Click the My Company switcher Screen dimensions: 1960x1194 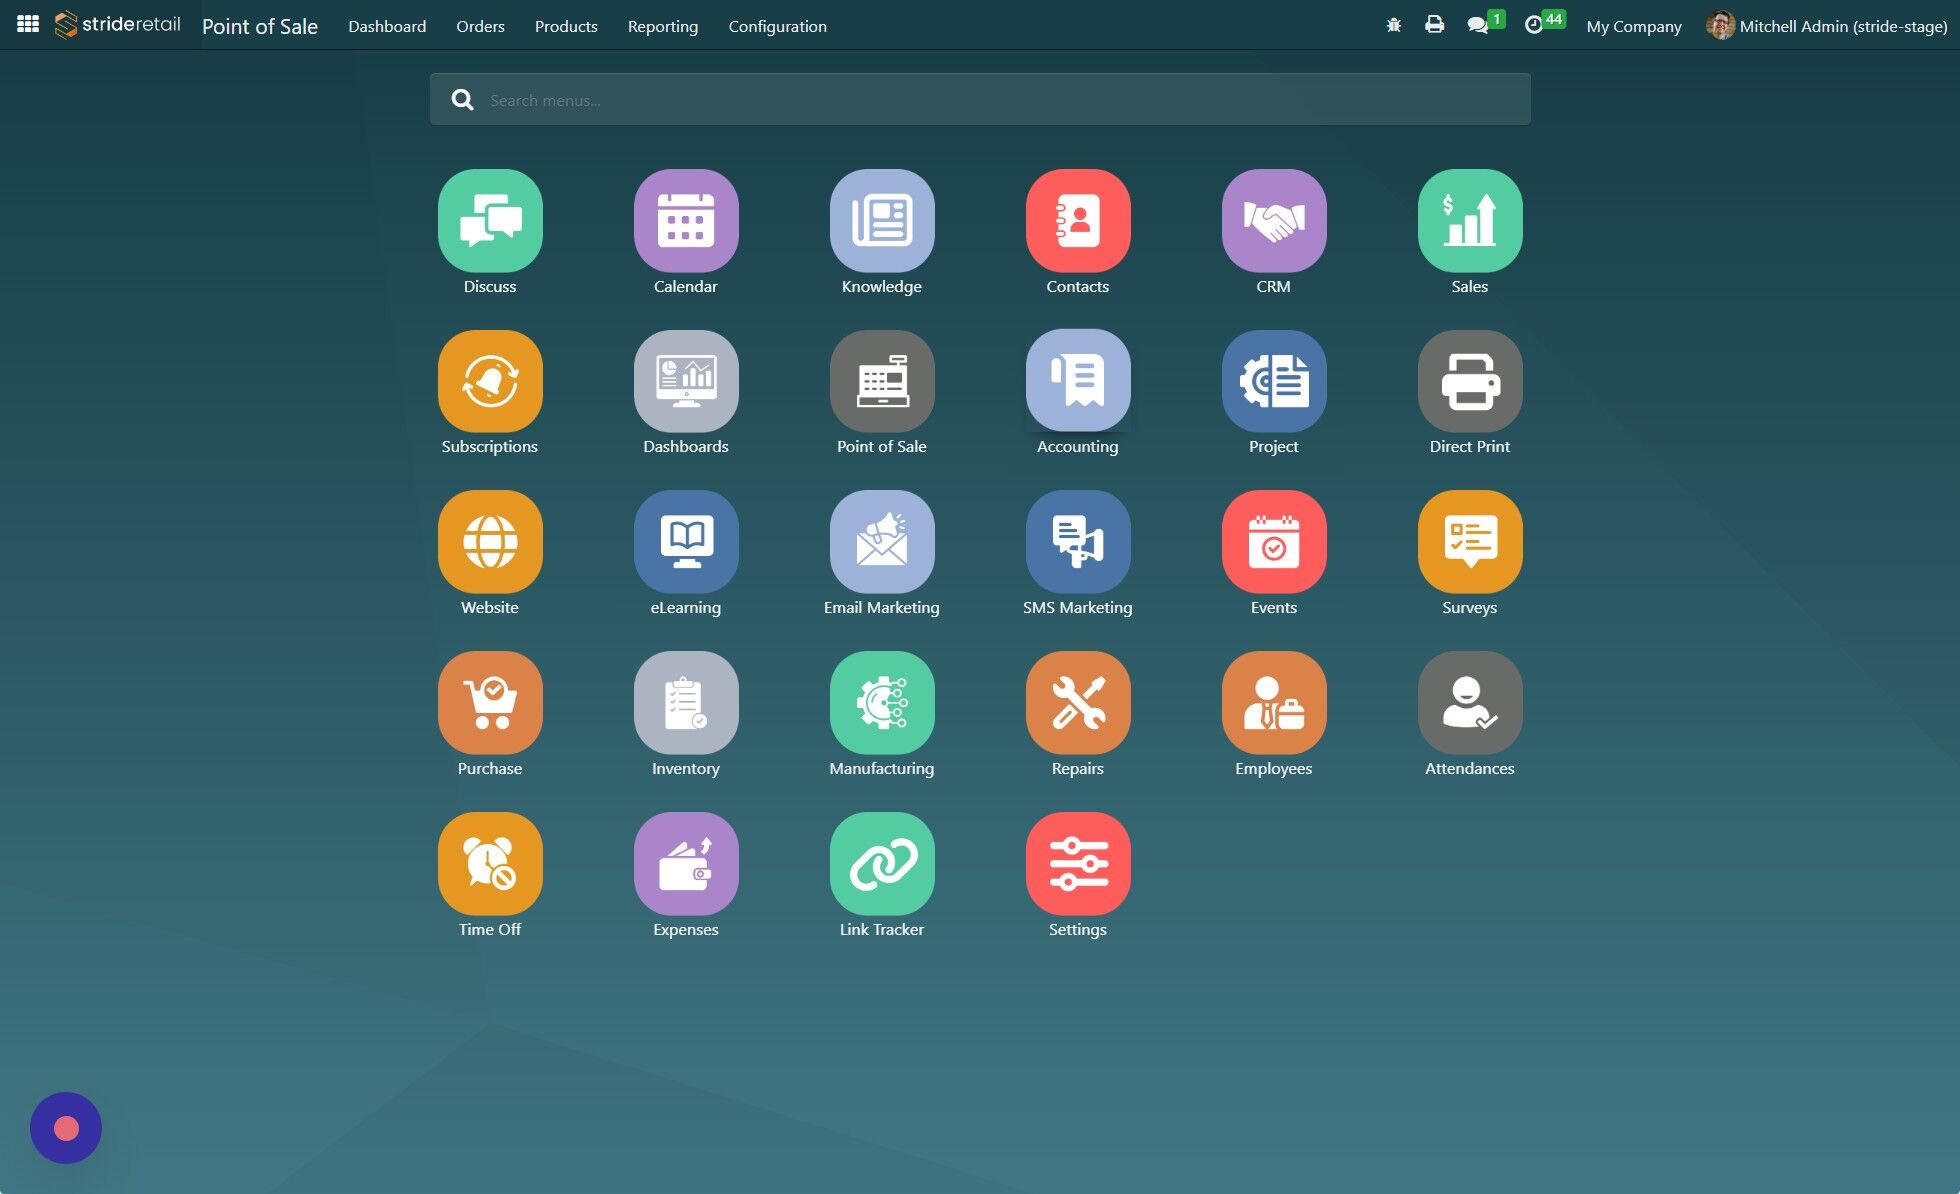[x=1633, y=26]
